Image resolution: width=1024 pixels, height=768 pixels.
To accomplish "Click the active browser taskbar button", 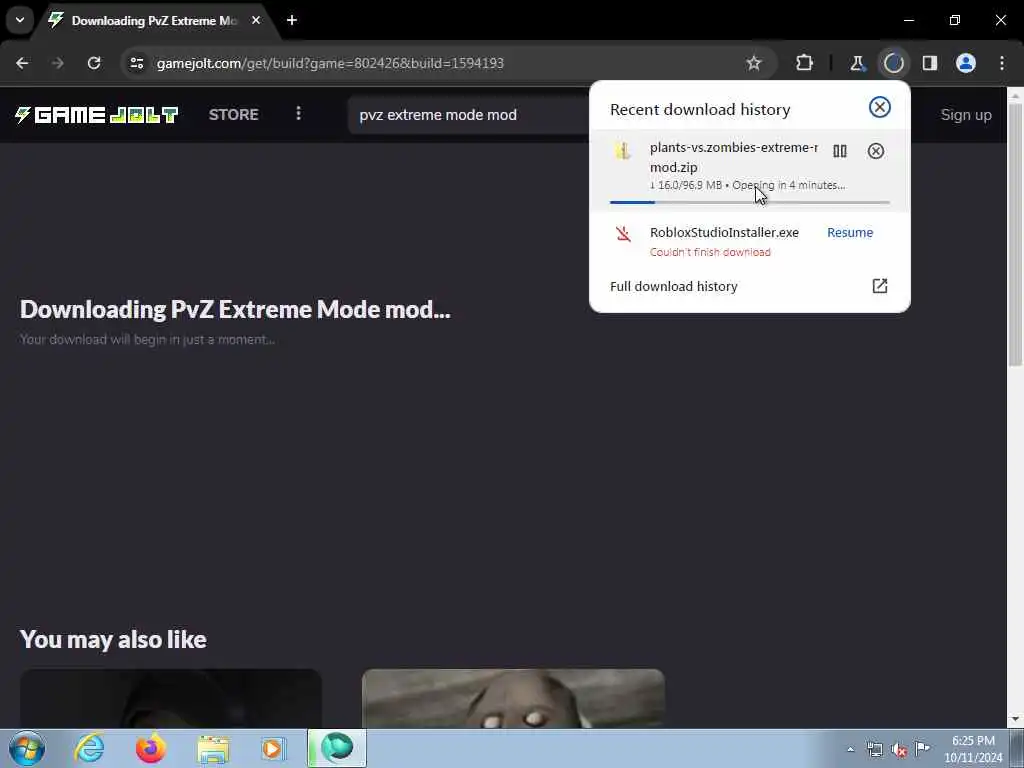I will click(x=337, y=748).
